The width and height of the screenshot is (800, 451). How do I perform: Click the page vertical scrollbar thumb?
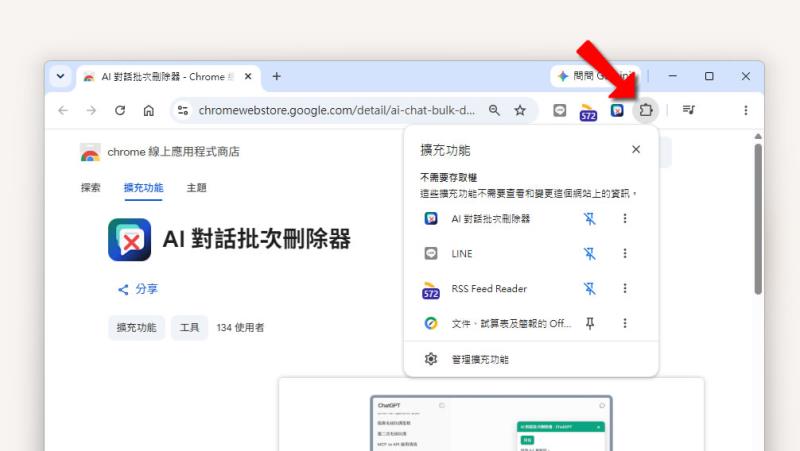pyautogui.click(x=758, y=219)
